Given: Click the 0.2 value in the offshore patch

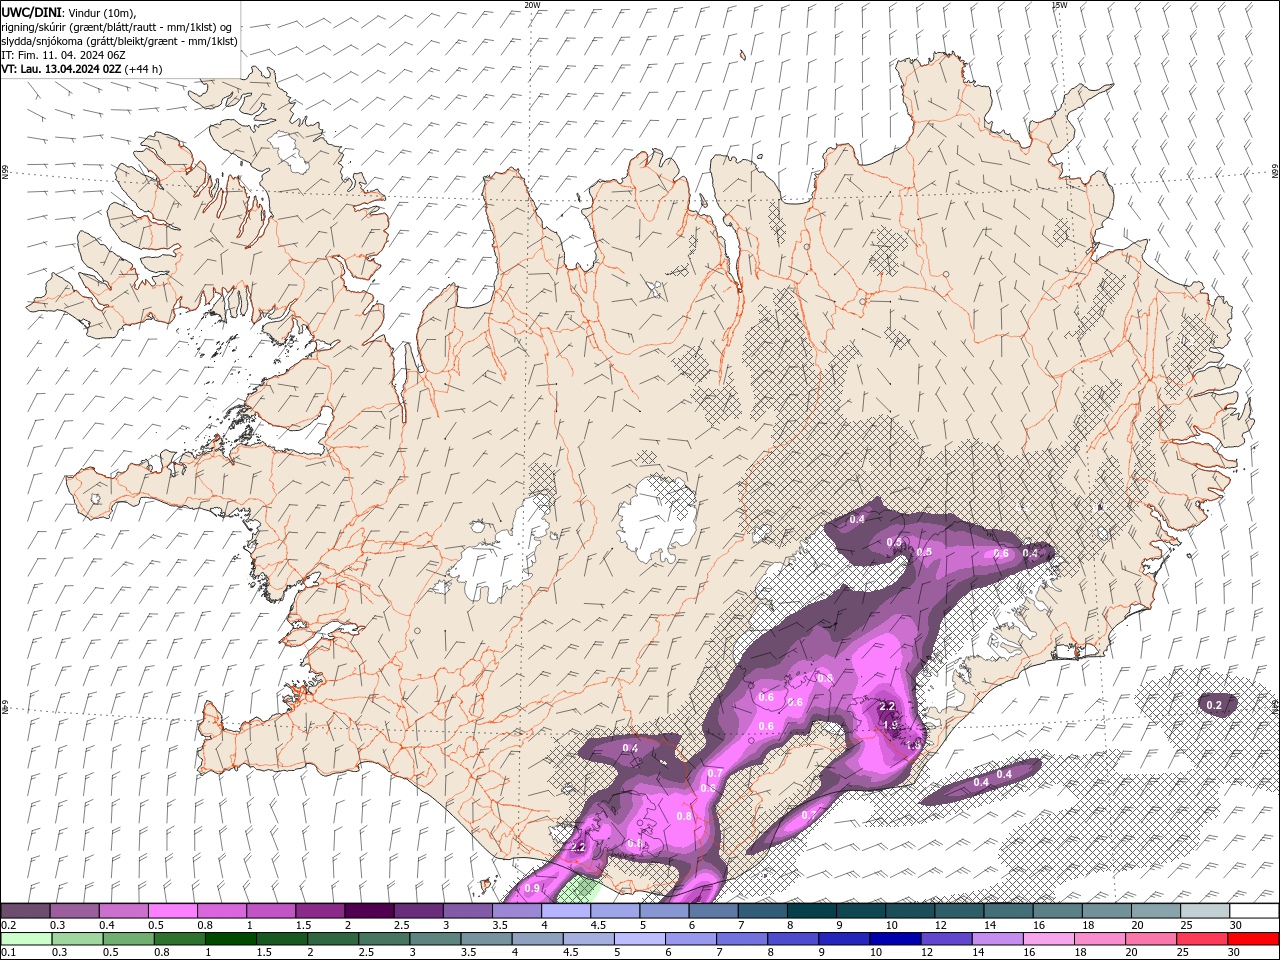Looking at the screenshot, I should click(1214, 705).
